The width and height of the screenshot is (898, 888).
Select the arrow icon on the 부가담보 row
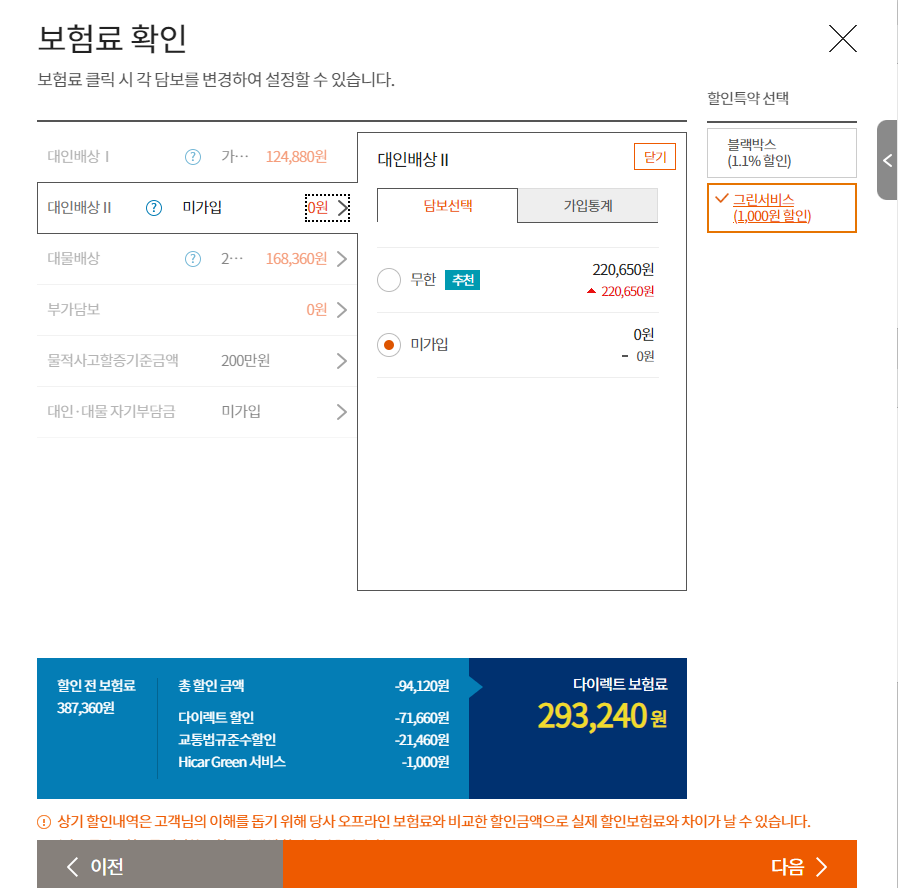[341, 310]
